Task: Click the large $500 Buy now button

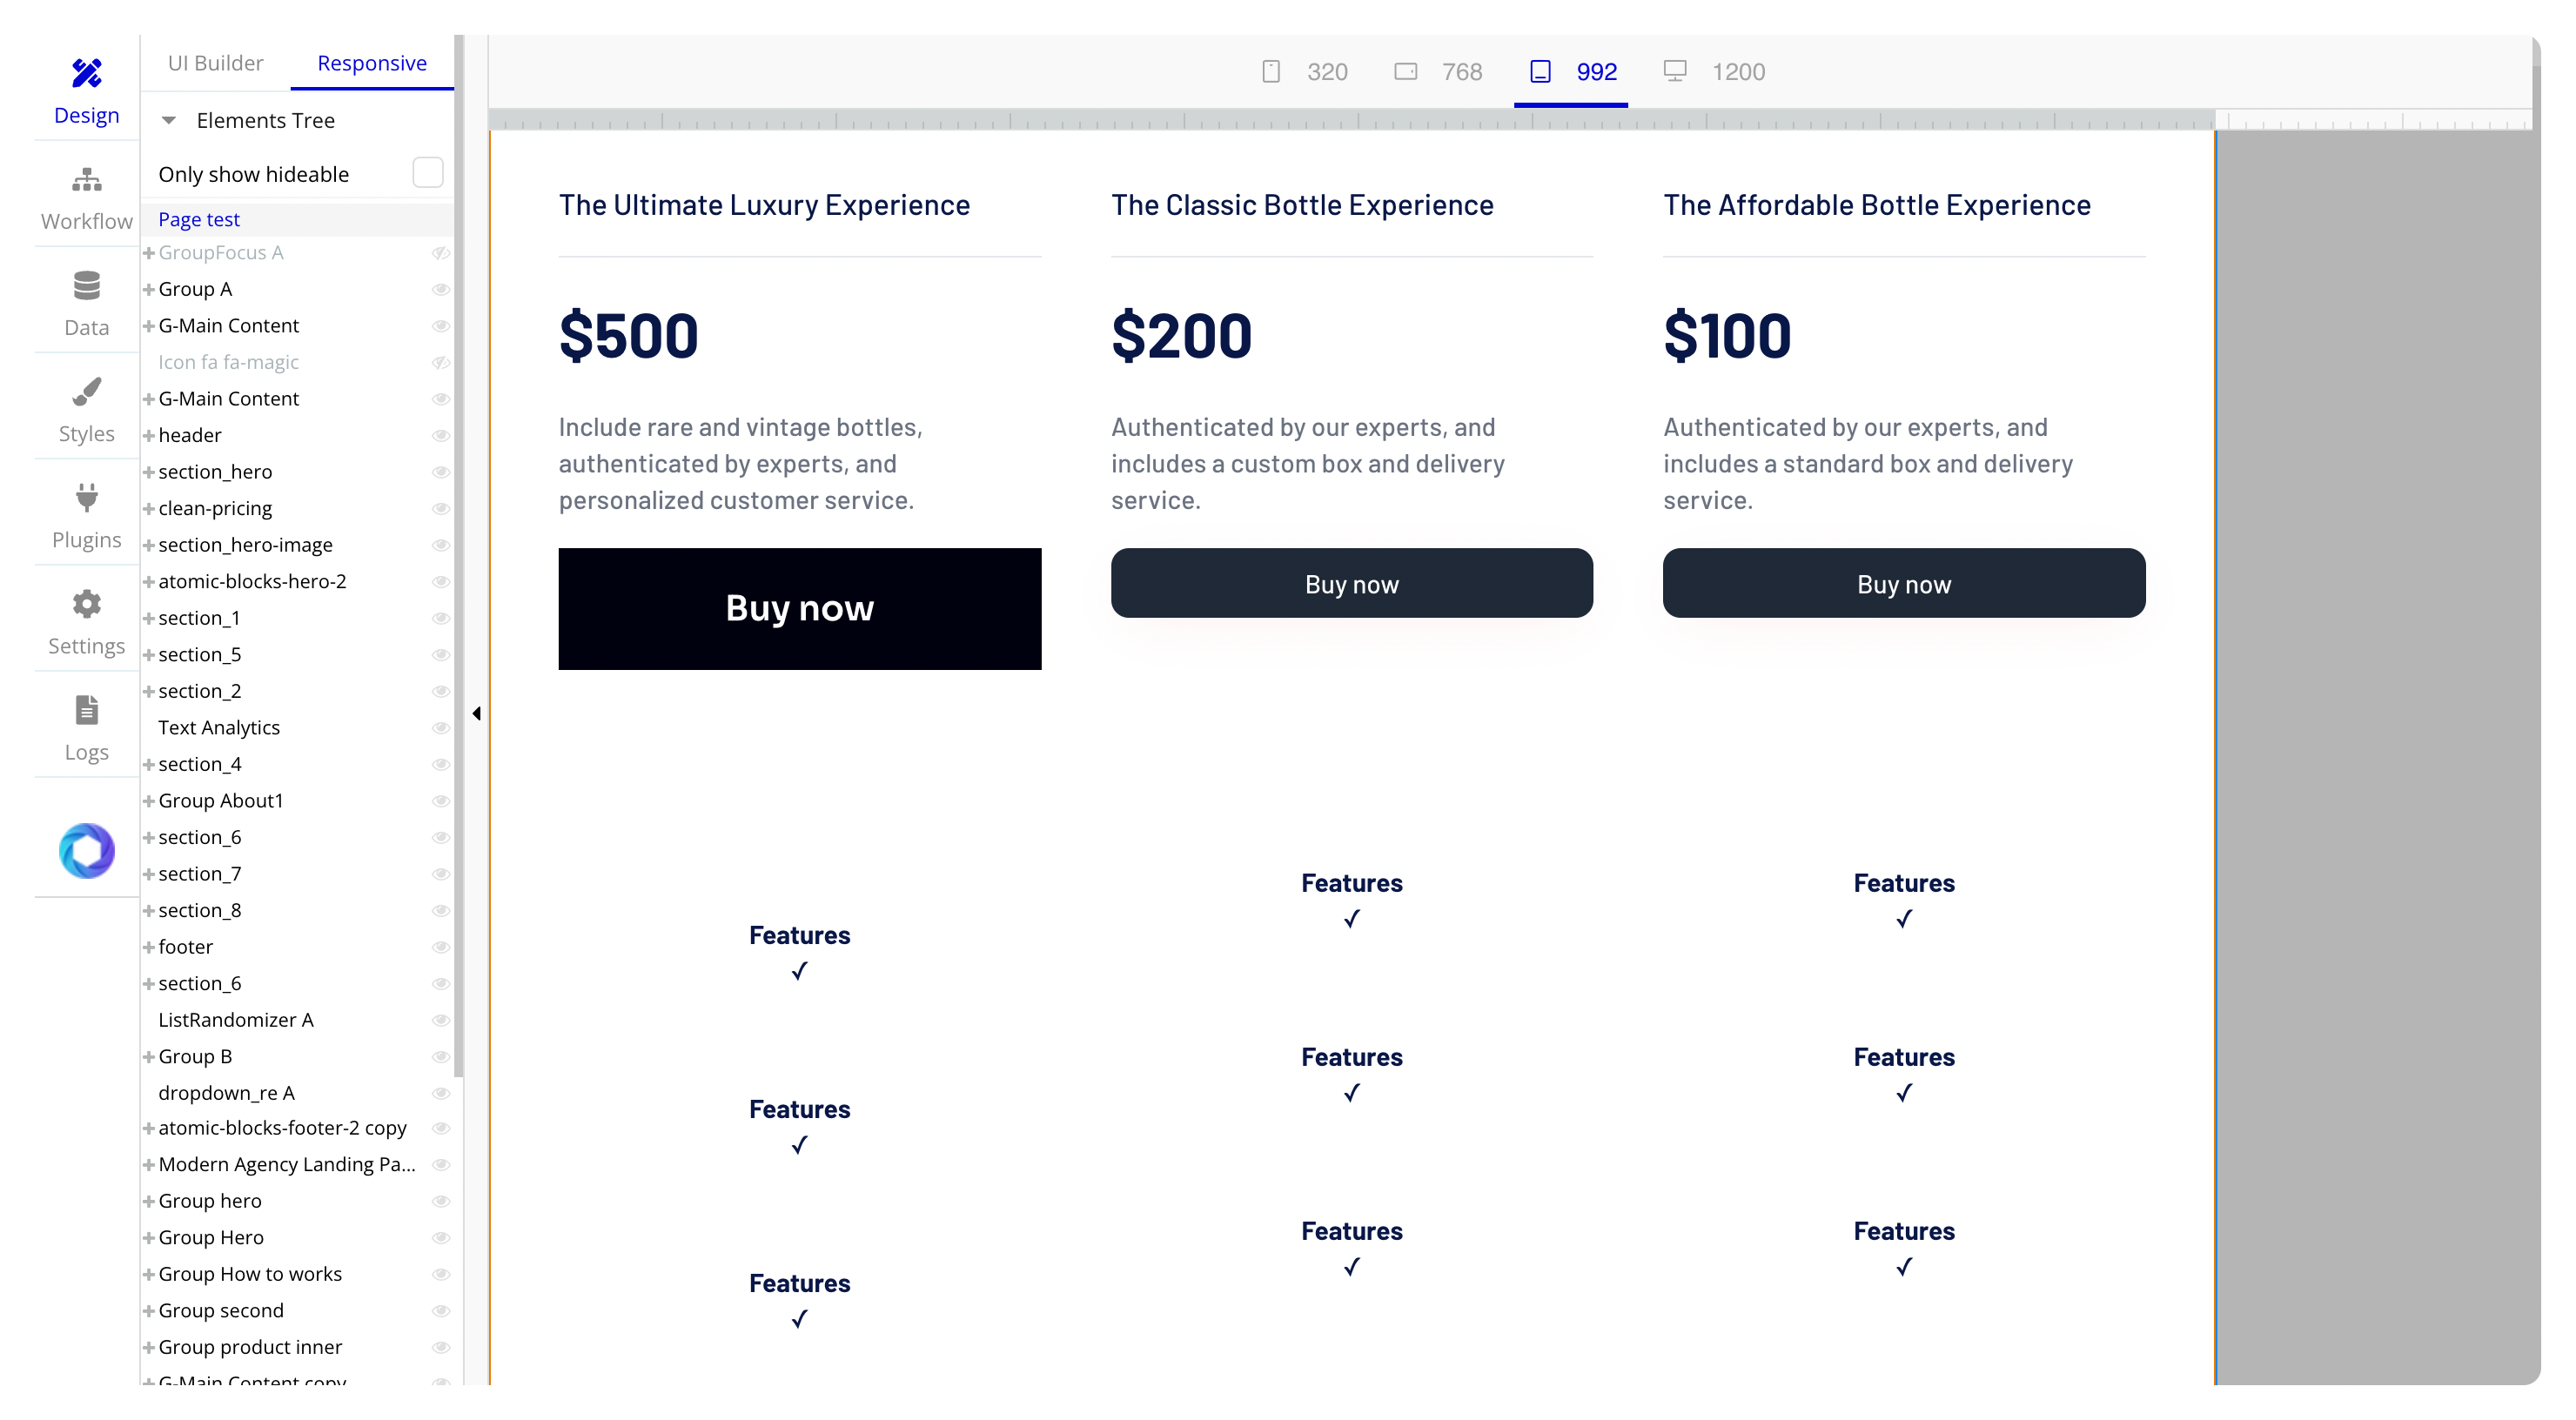Action: coord(799,608)
